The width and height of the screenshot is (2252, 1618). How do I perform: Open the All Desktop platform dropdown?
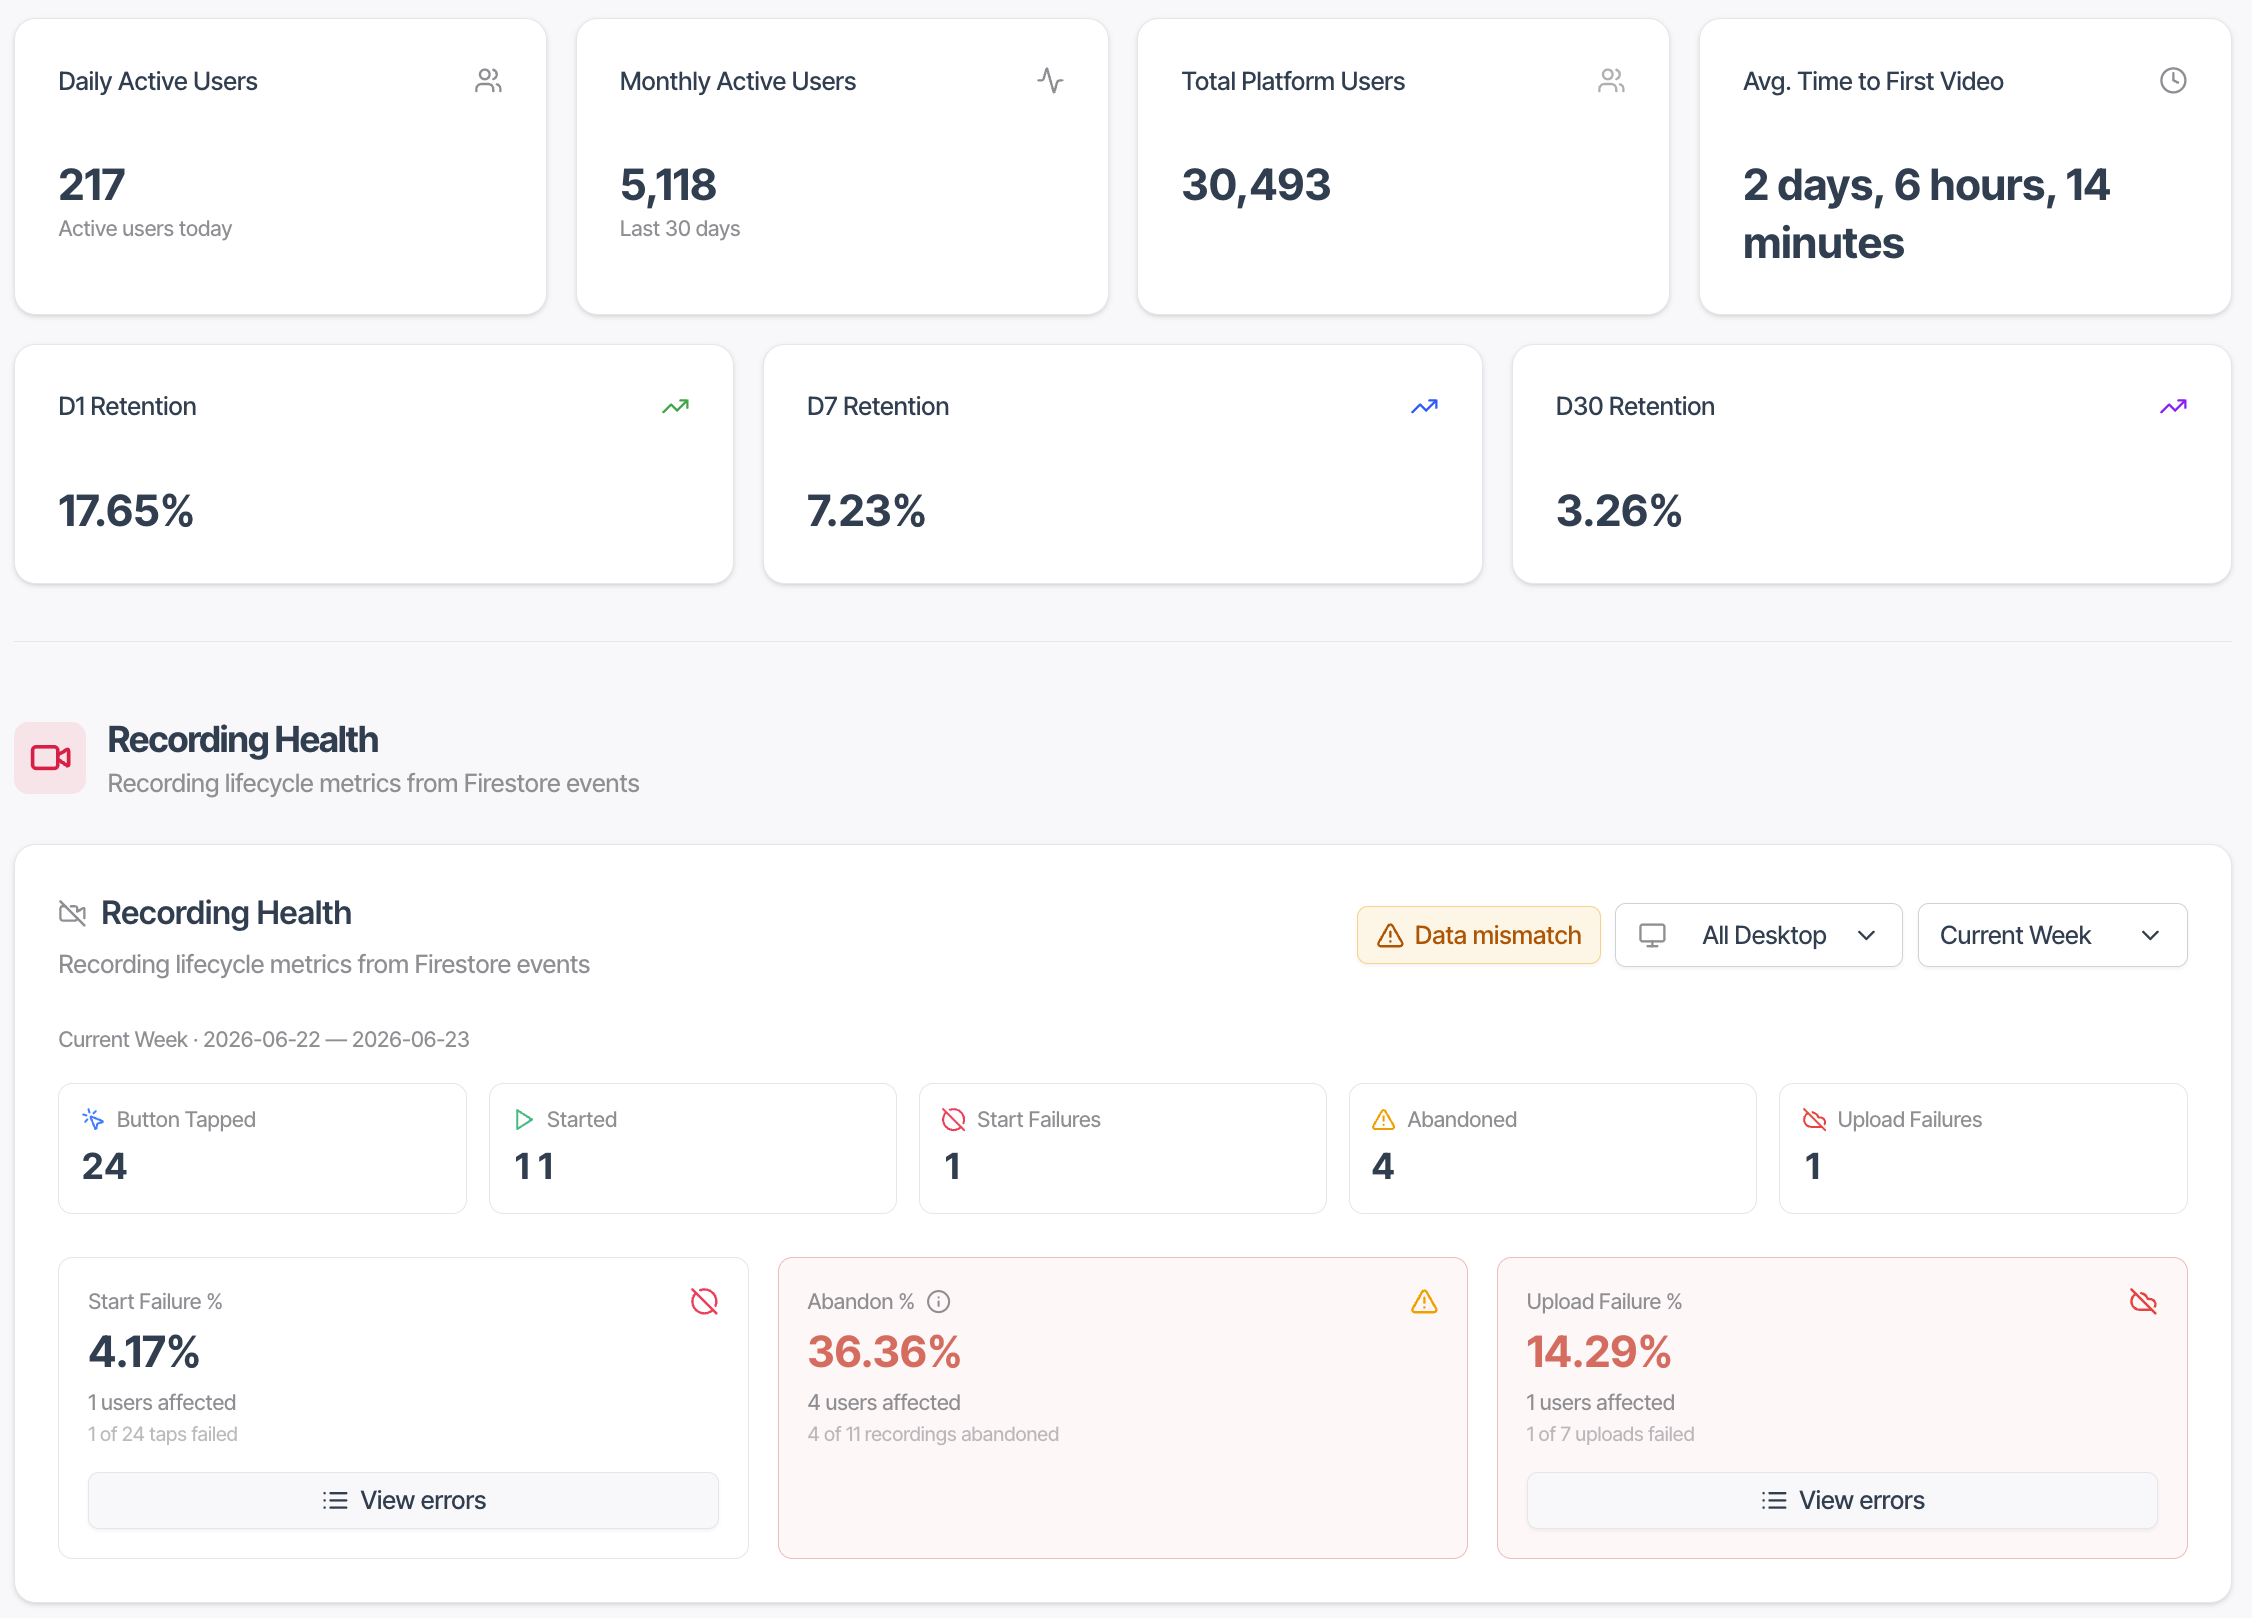pyautogui.click(x=1758, y=935)
